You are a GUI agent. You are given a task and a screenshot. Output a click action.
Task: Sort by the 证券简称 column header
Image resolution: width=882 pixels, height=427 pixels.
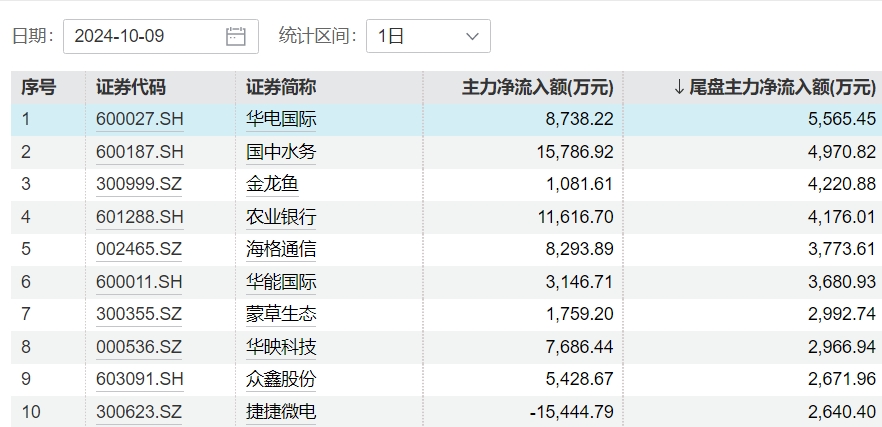[281, 87]
